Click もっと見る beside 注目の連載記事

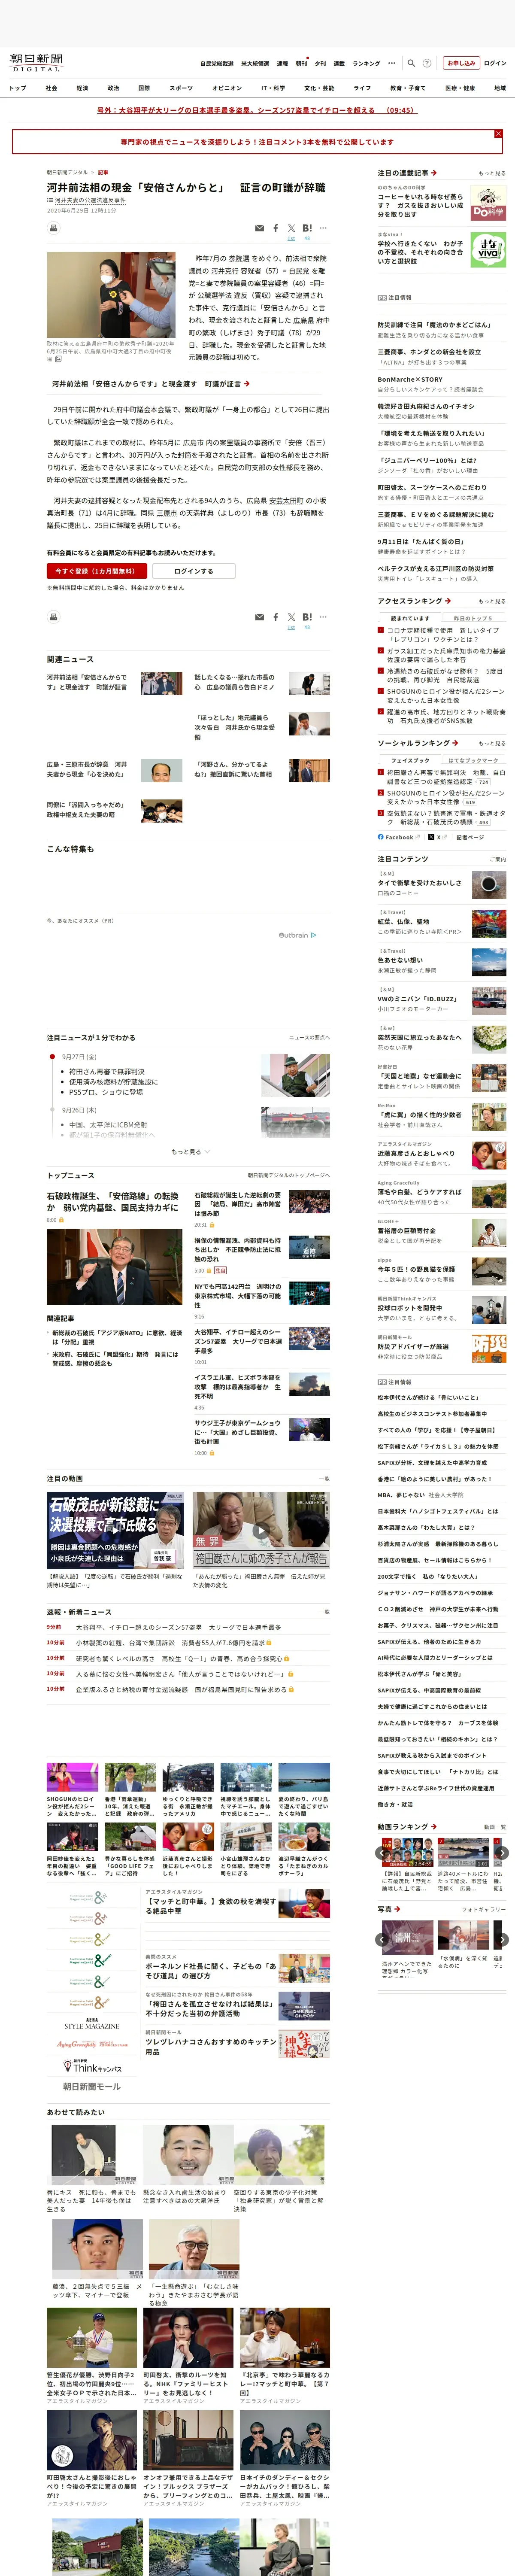(x=492, y=173)
